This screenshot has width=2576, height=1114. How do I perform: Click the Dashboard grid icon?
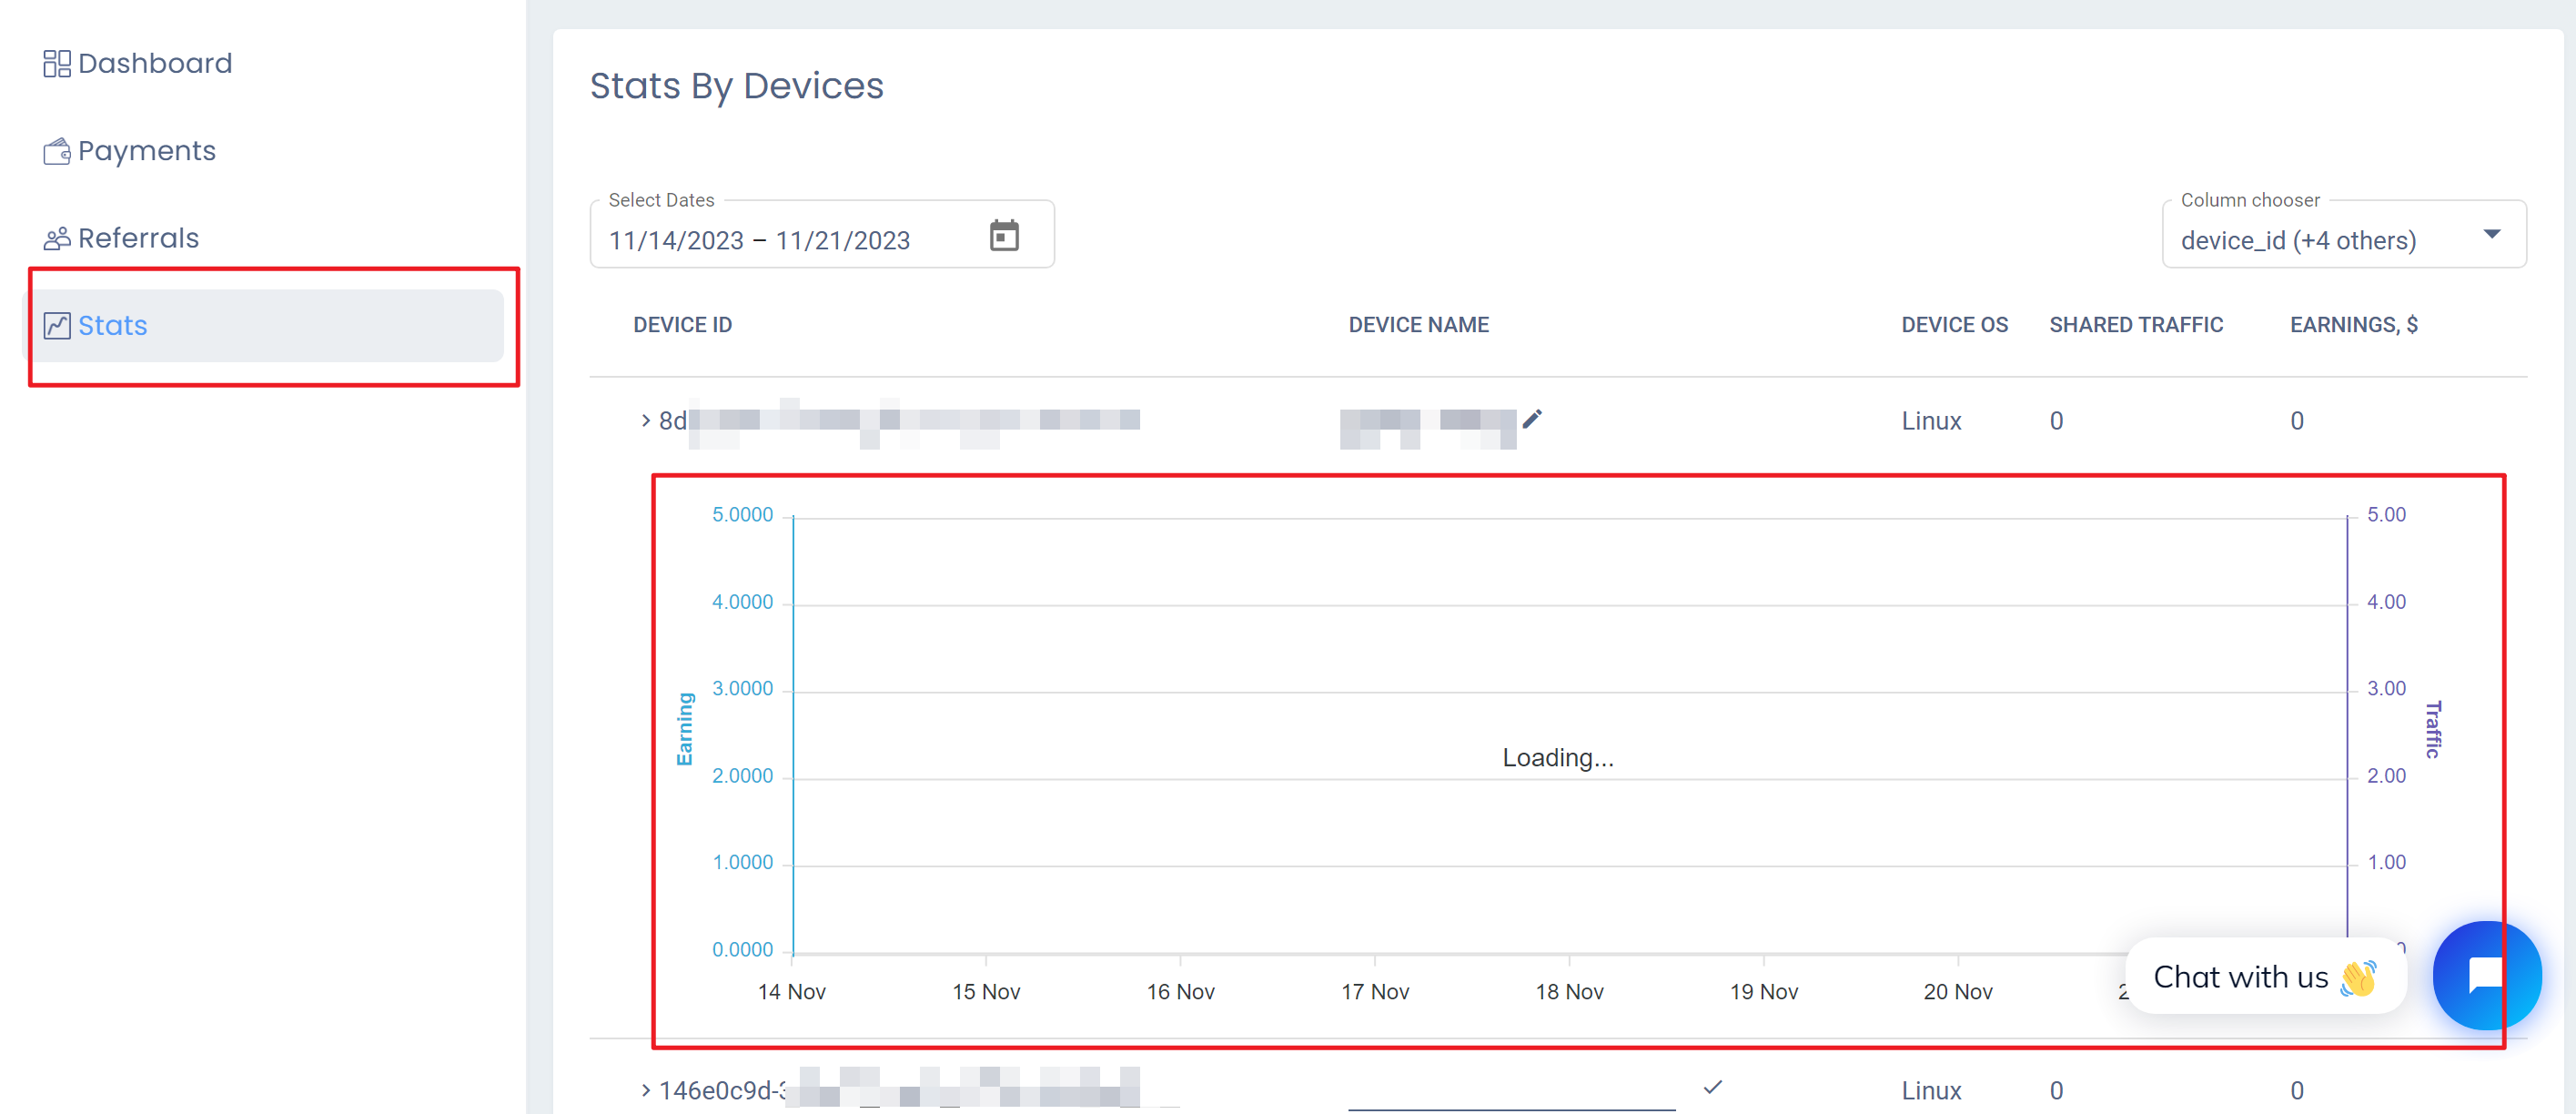57,64
